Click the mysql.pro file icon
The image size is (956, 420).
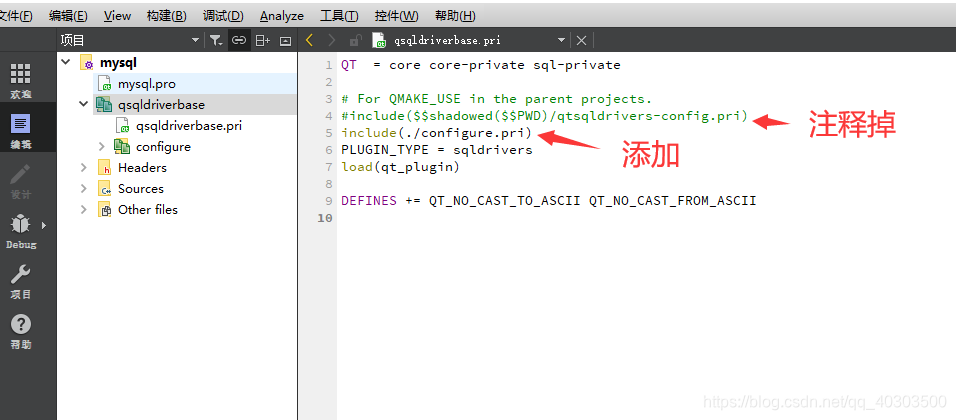click(x=105, y=84)
